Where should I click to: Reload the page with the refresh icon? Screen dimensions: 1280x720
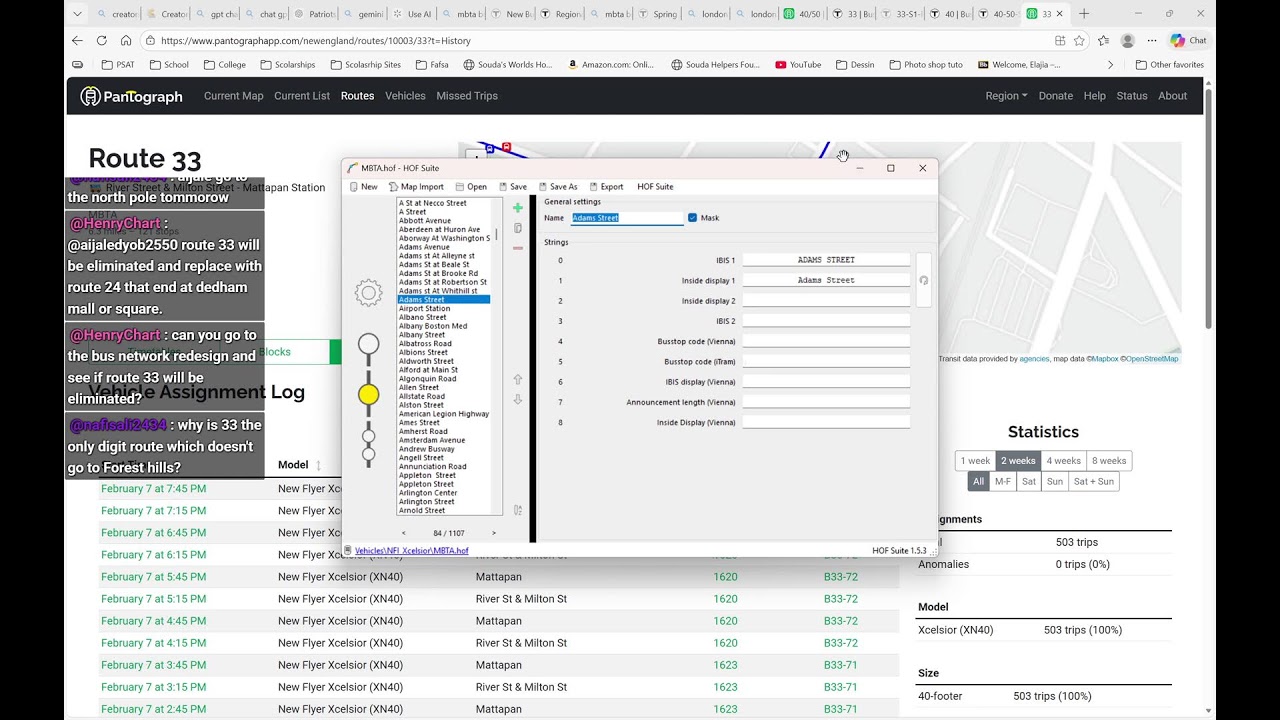(x=102, y=41)
